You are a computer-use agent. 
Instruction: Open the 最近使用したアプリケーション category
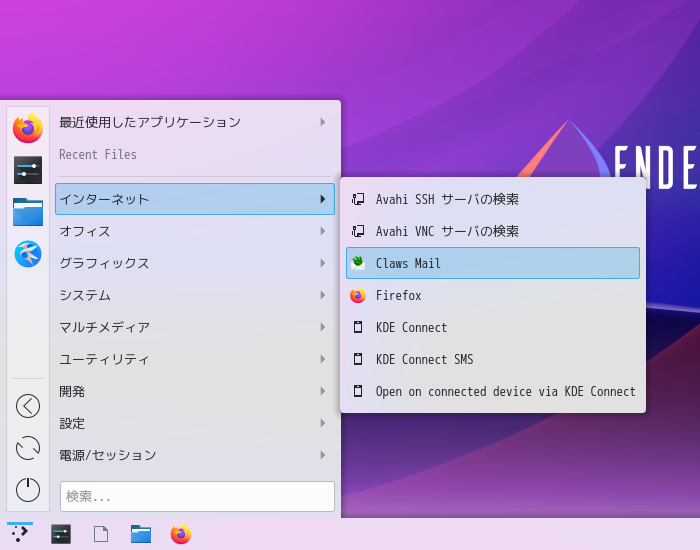(195, 122)
